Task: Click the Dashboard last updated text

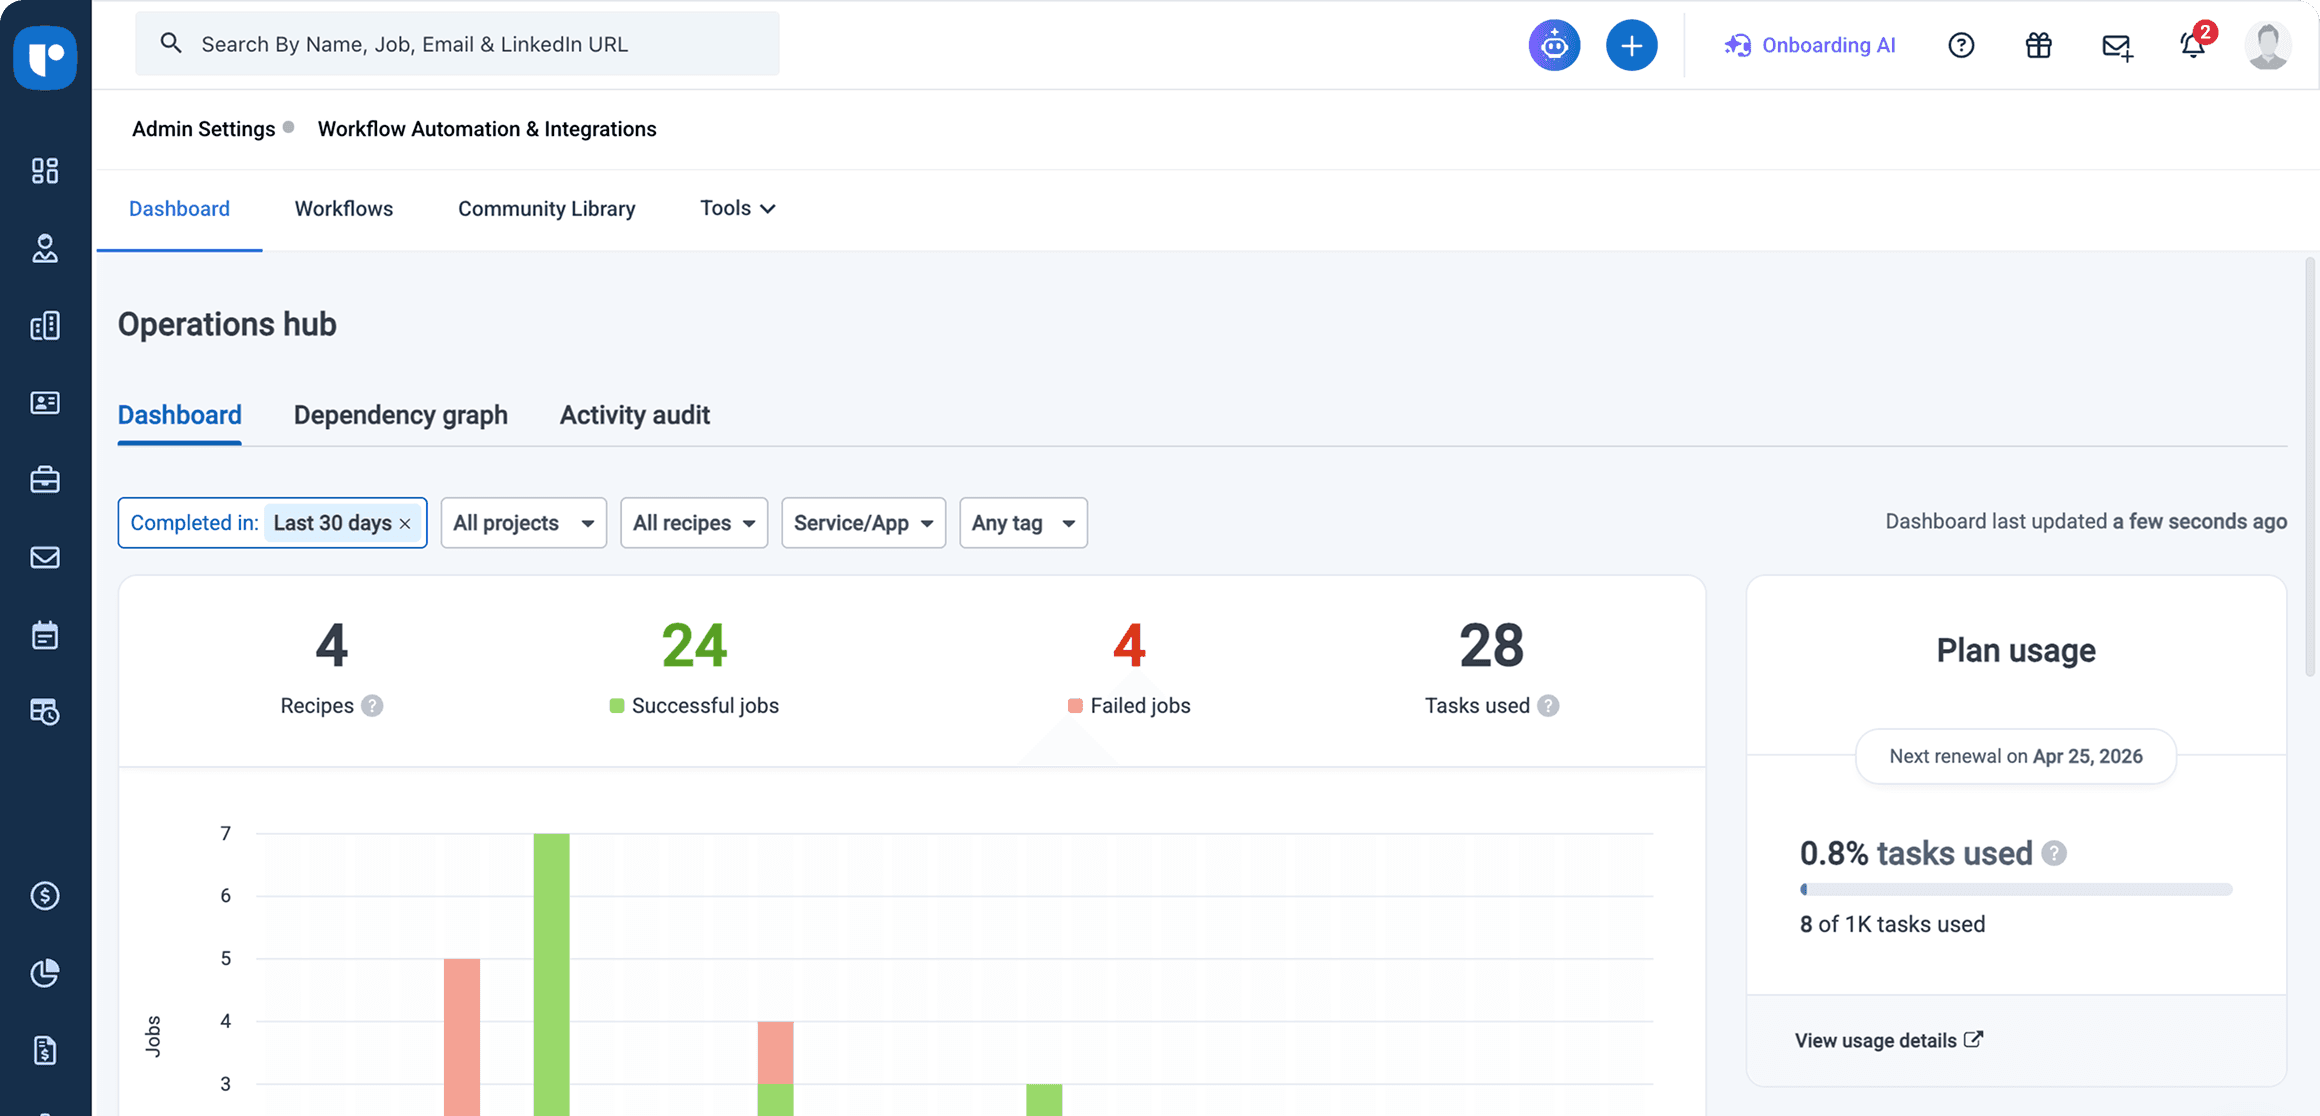Action: [x=2086, y=521]
